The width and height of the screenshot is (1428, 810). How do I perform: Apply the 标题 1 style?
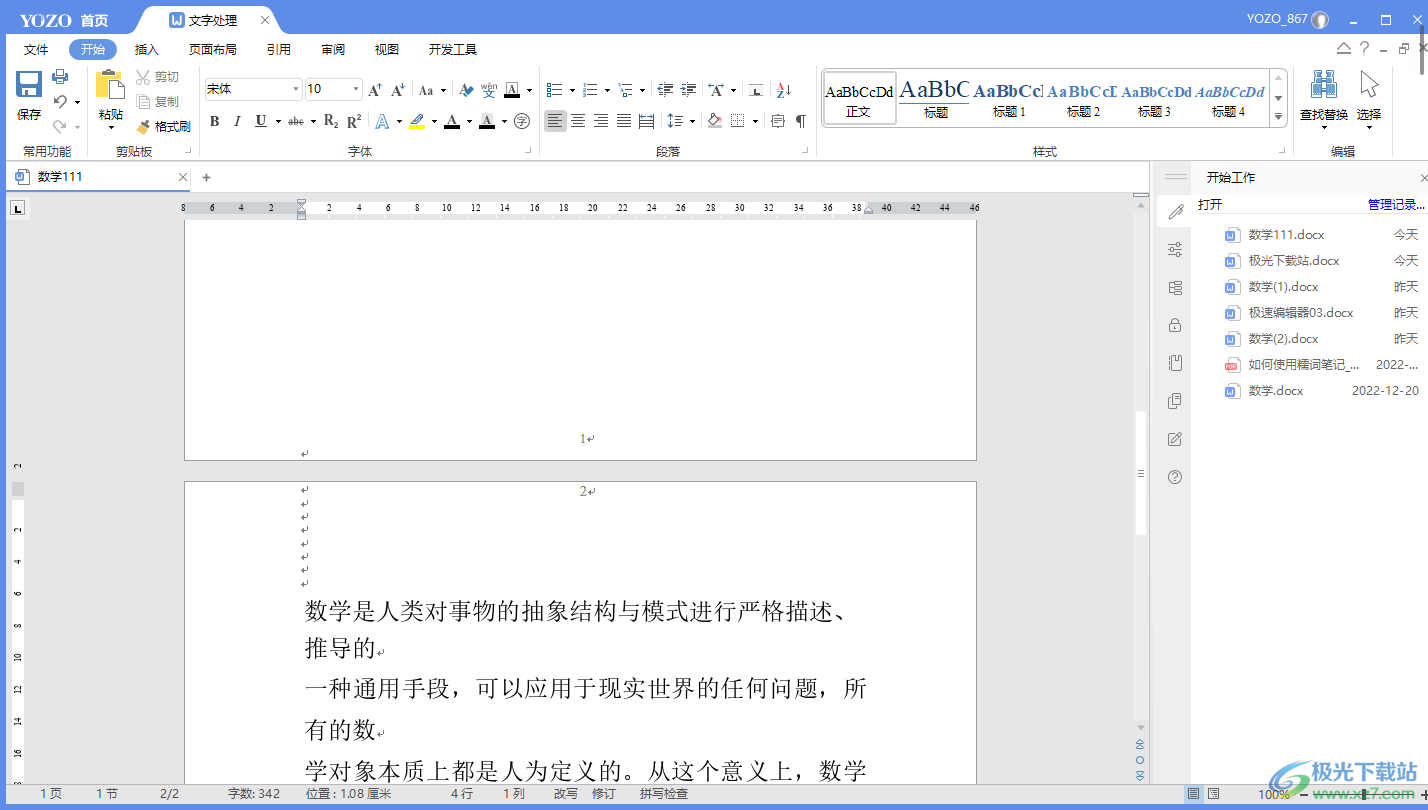1009,98
